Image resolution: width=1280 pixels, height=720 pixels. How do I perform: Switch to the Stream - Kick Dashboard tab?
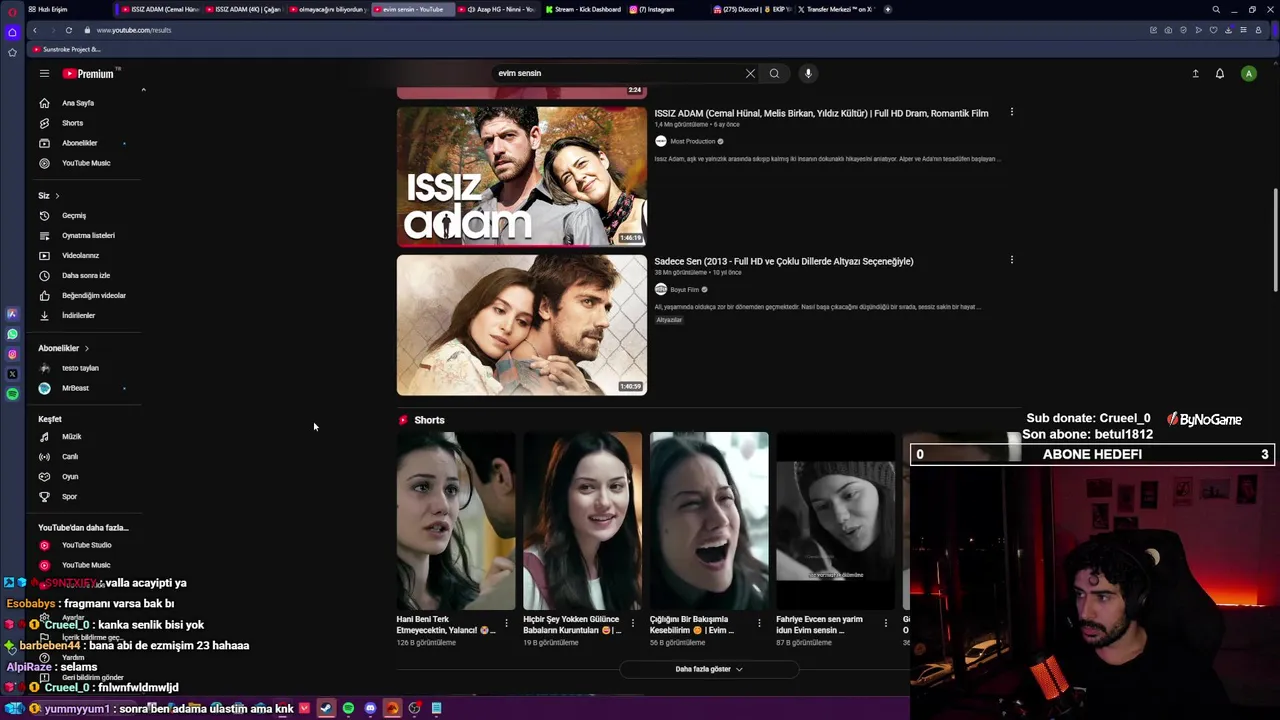click(x=583, y=9)
